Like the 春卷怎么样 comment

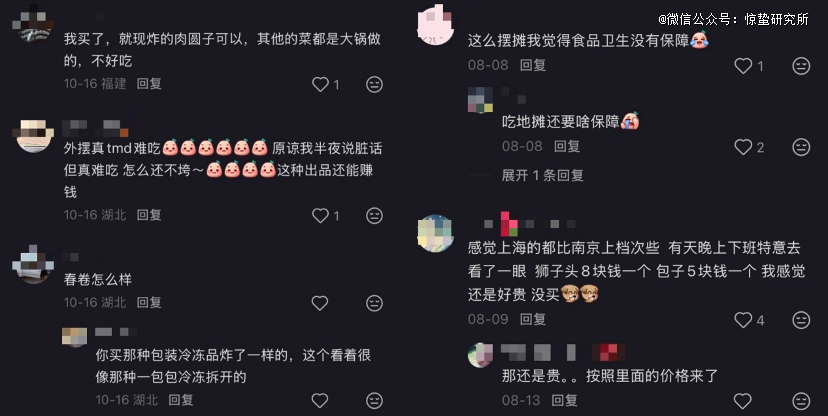[320, 303]
